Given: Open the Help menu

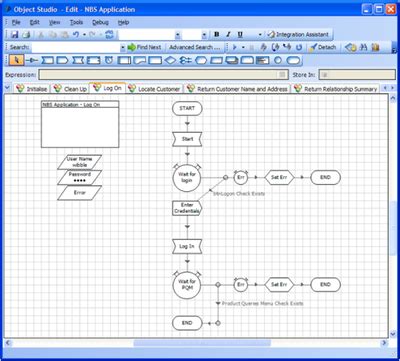Looking at the screenshot, I should click(x=123, y=22).
